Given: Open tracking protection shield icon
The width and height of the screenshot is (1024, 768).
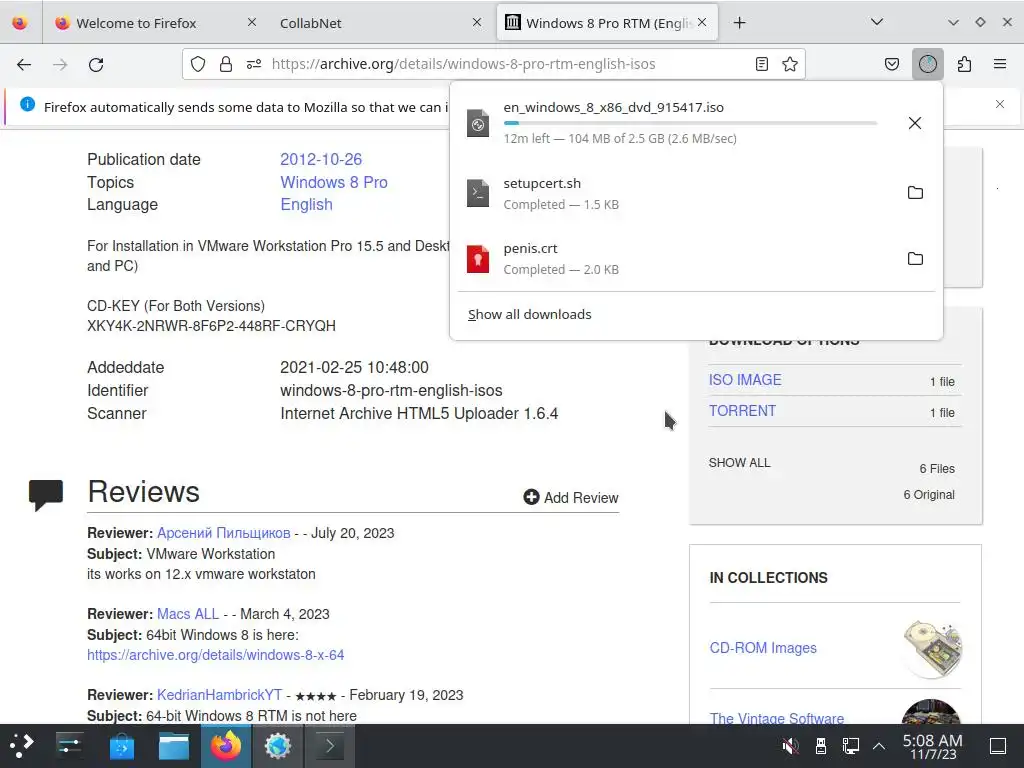Looking at the screenshot, I should pos(198,64).
